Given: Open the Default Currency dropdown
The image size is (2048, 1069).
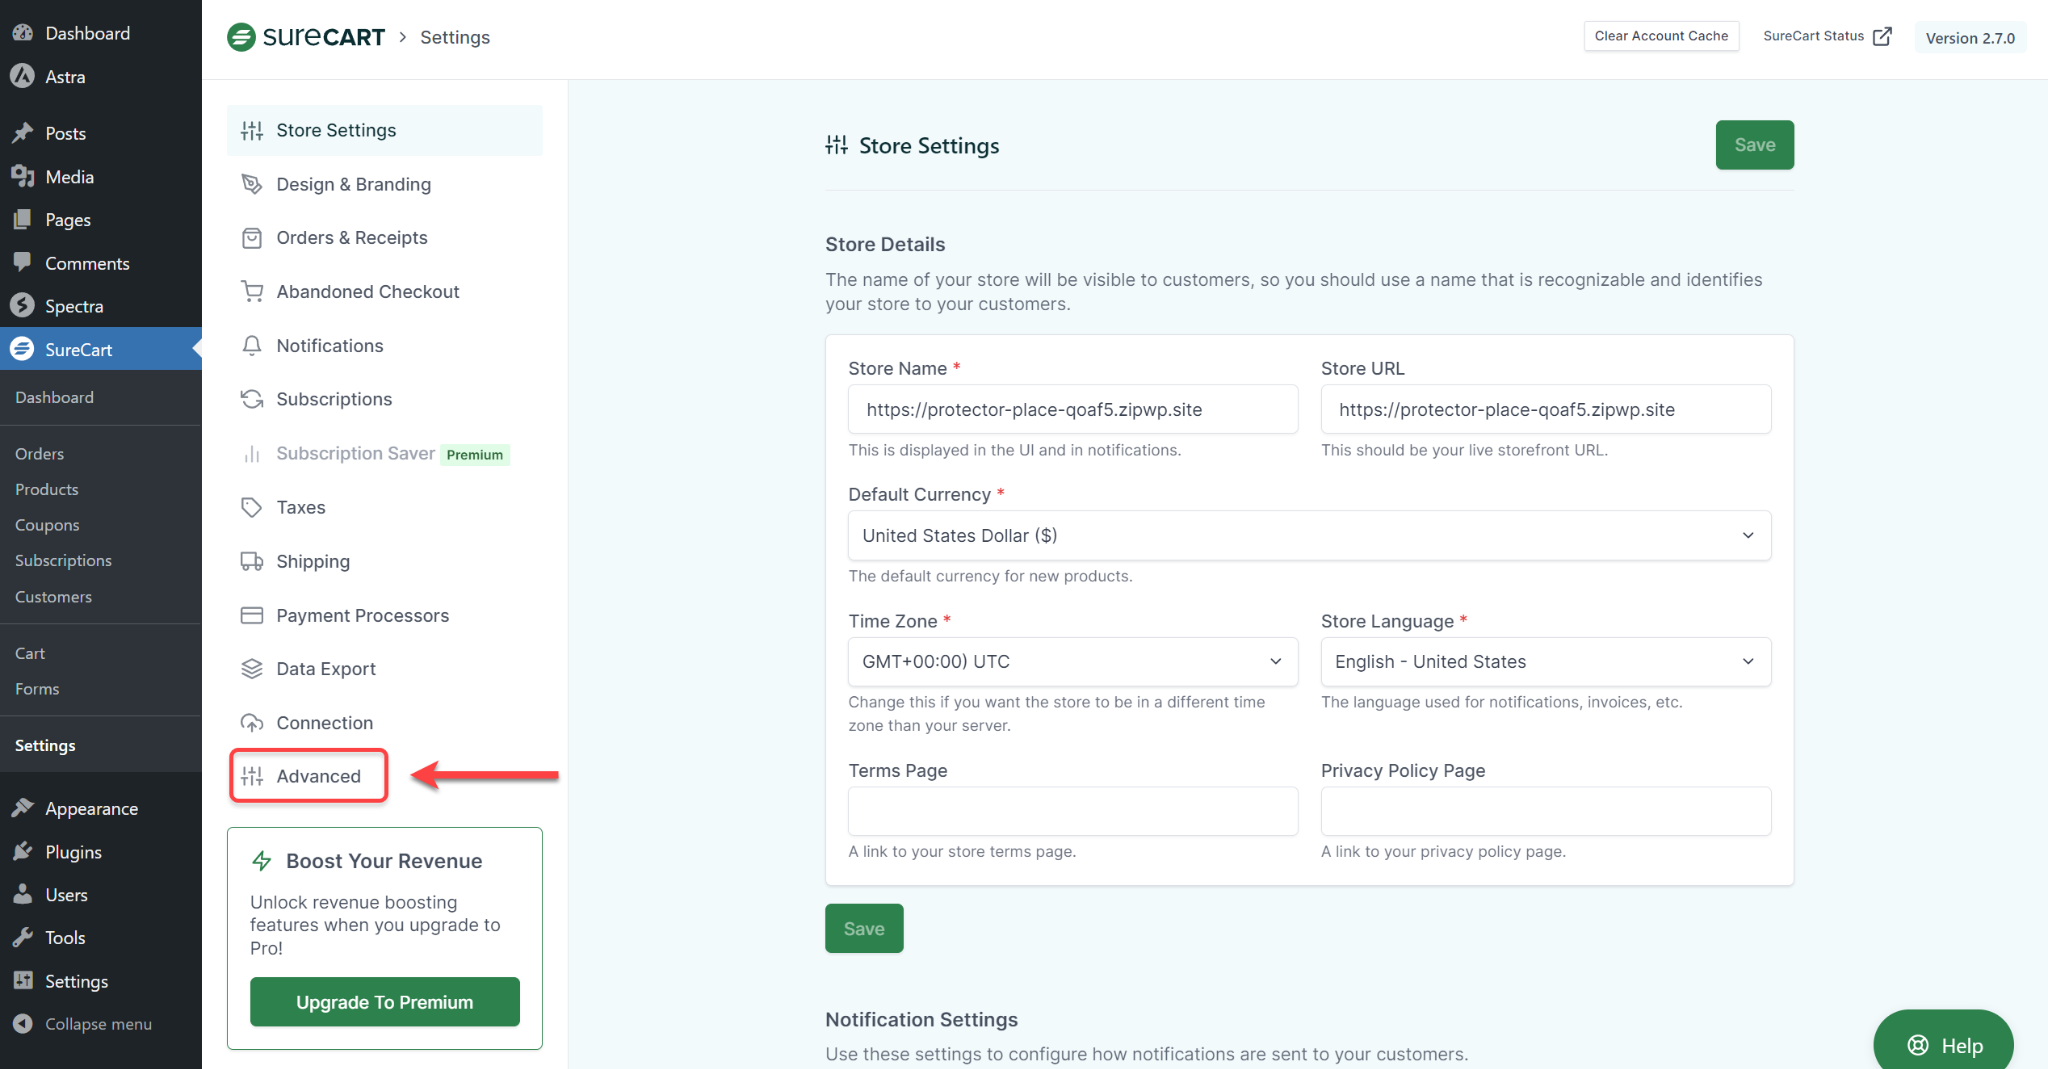Looking at the screenshot, I should [1308, 535].
